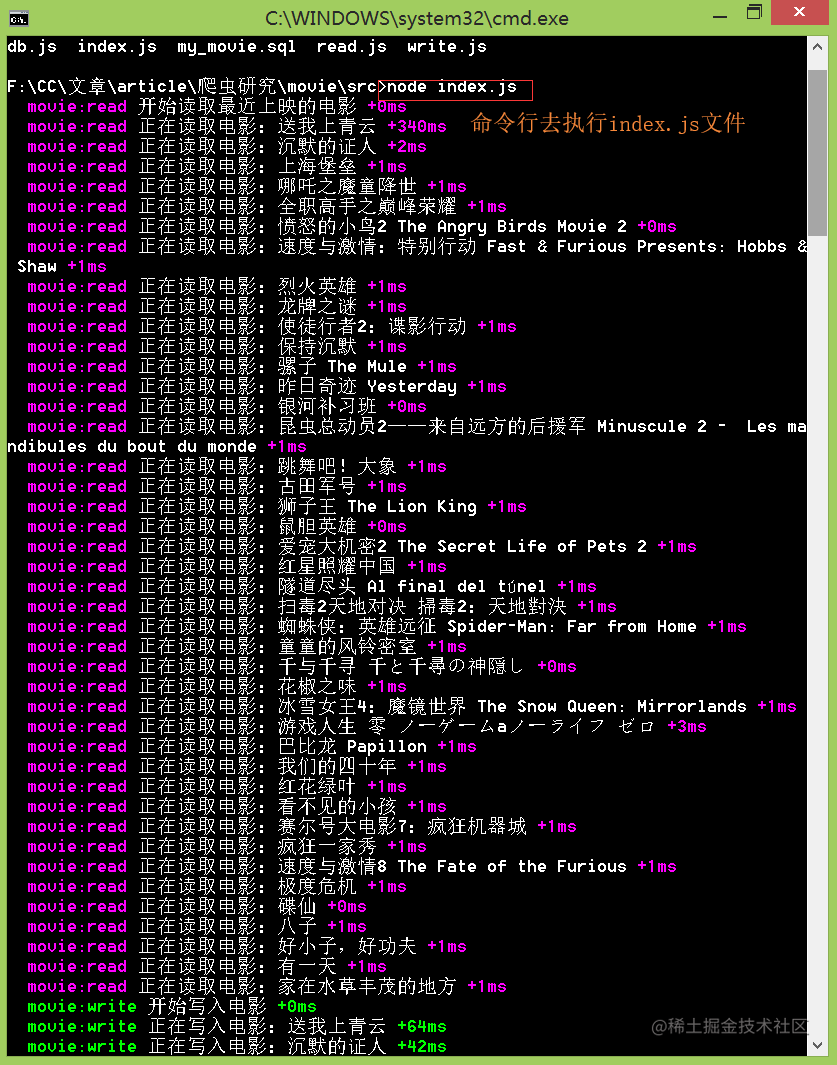Click the movie title 看不见的小孩
This screenshot has width=837, height=1065.
[337, 806]
